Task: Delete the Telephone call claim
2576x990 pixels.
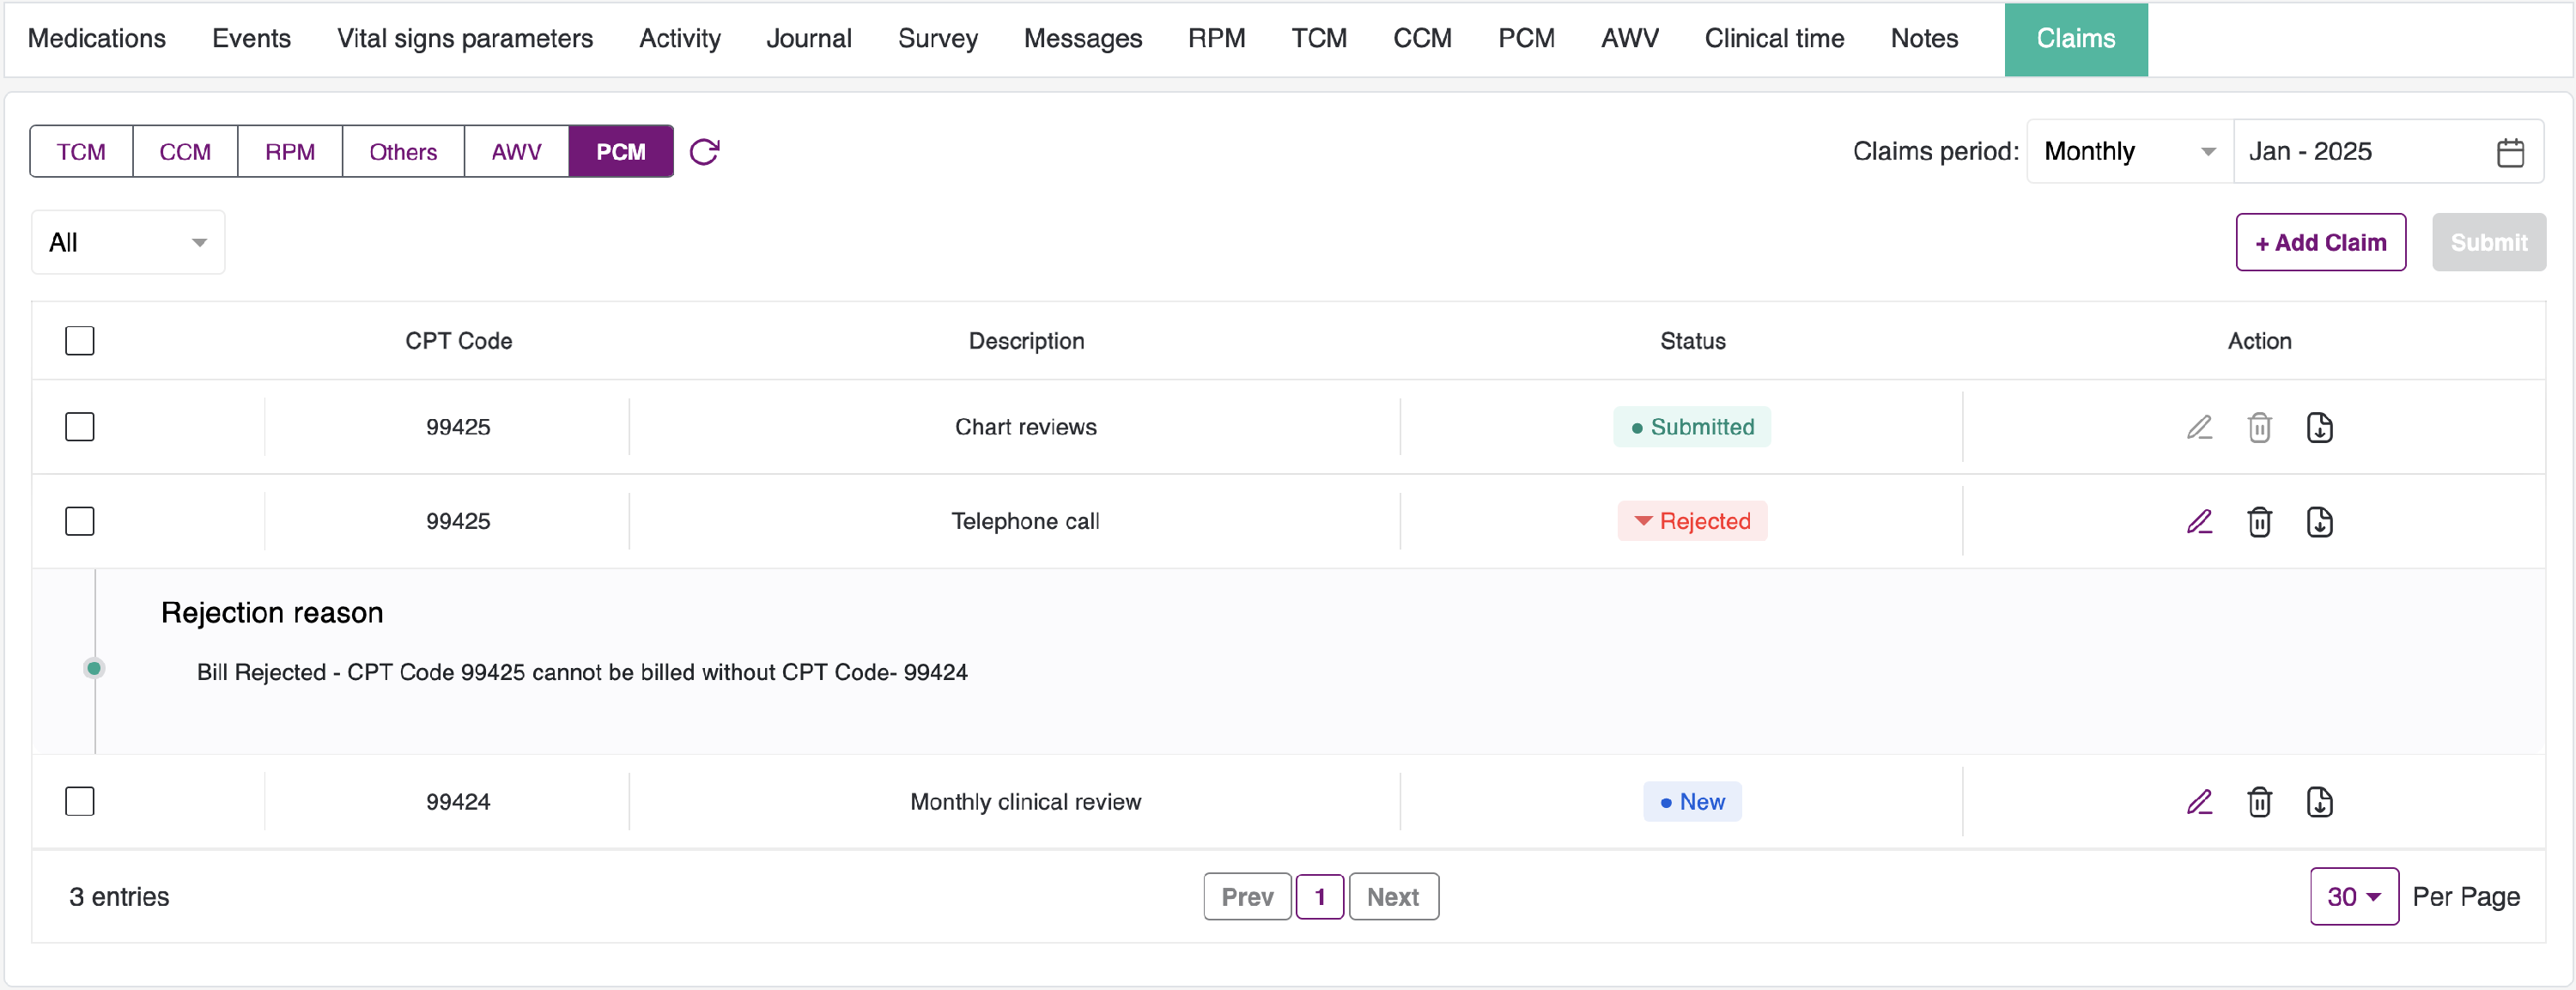Action: tap(2258, 521)
